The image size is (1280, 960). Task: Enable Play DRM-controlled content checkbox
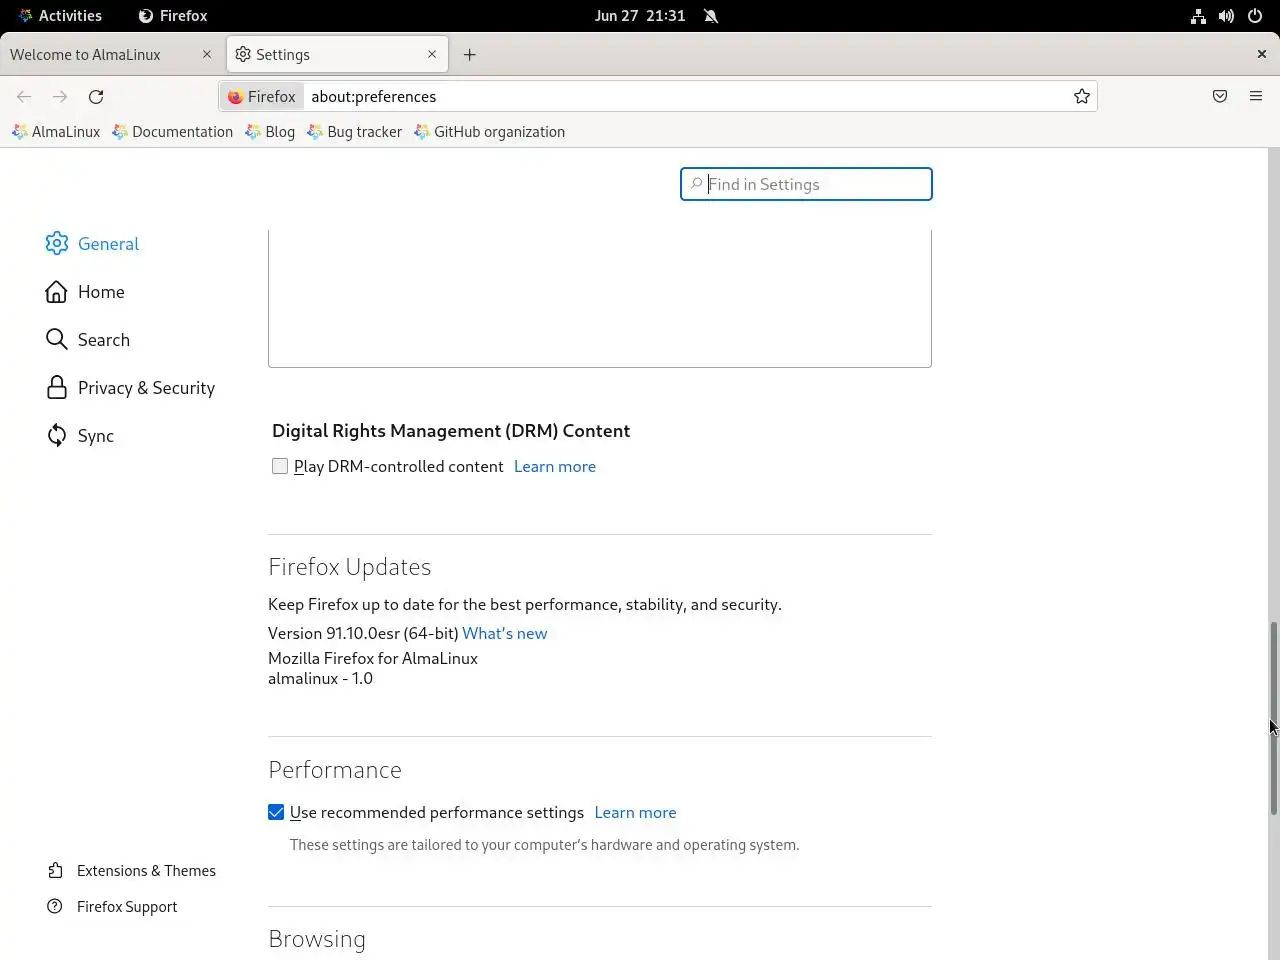tap(280, 466)
